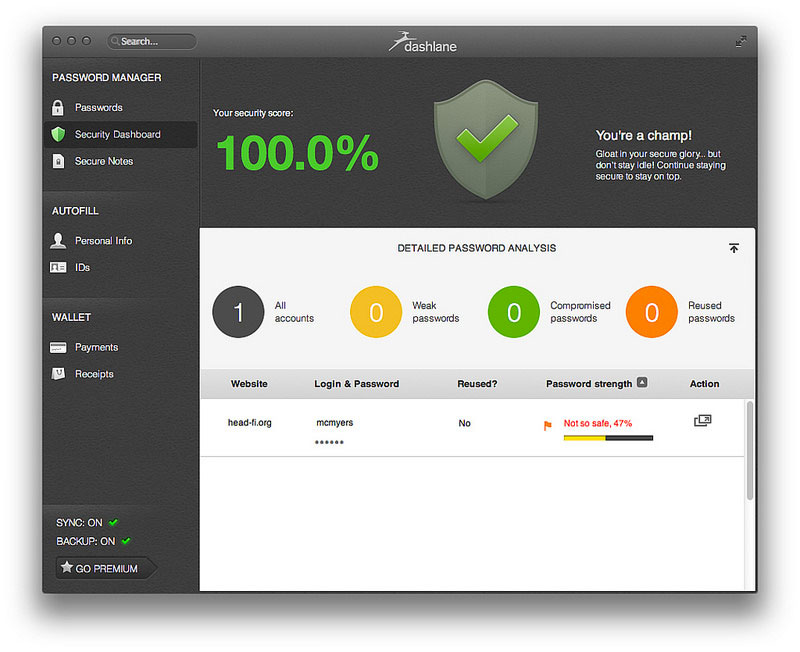Screen dimensions: 800x652
Task: Sort by the Website column header
Action: click(249, 384)
